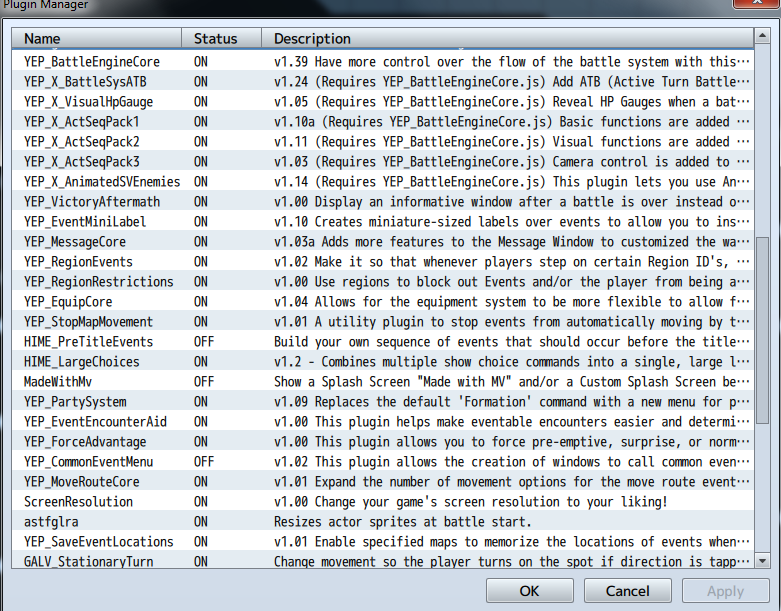Sort by the Name column header

tap(97, 38)
